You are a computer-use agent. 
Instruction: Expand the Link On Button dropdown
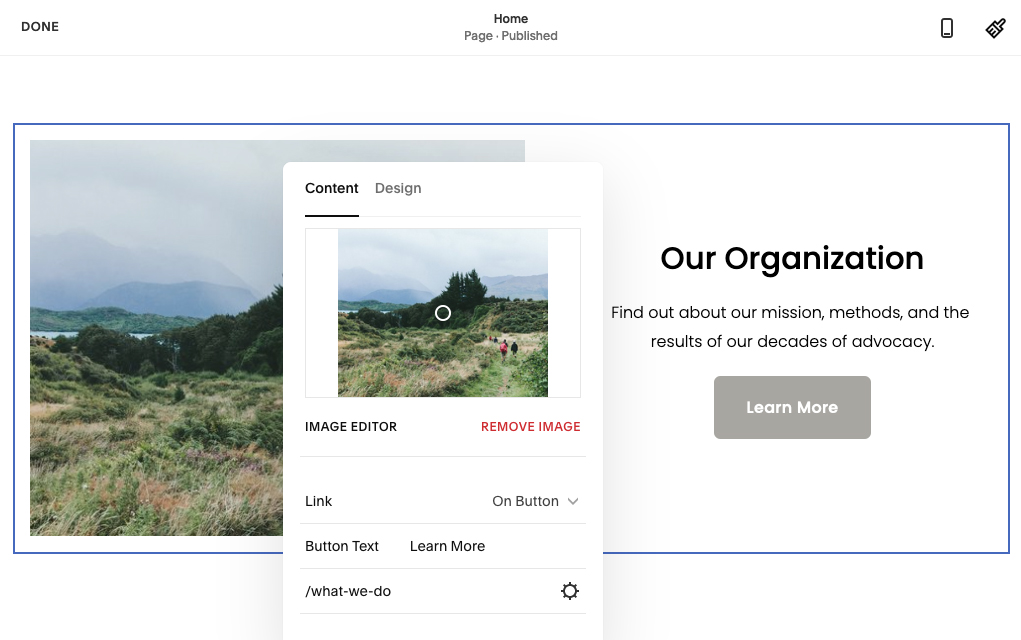(535, 501)
